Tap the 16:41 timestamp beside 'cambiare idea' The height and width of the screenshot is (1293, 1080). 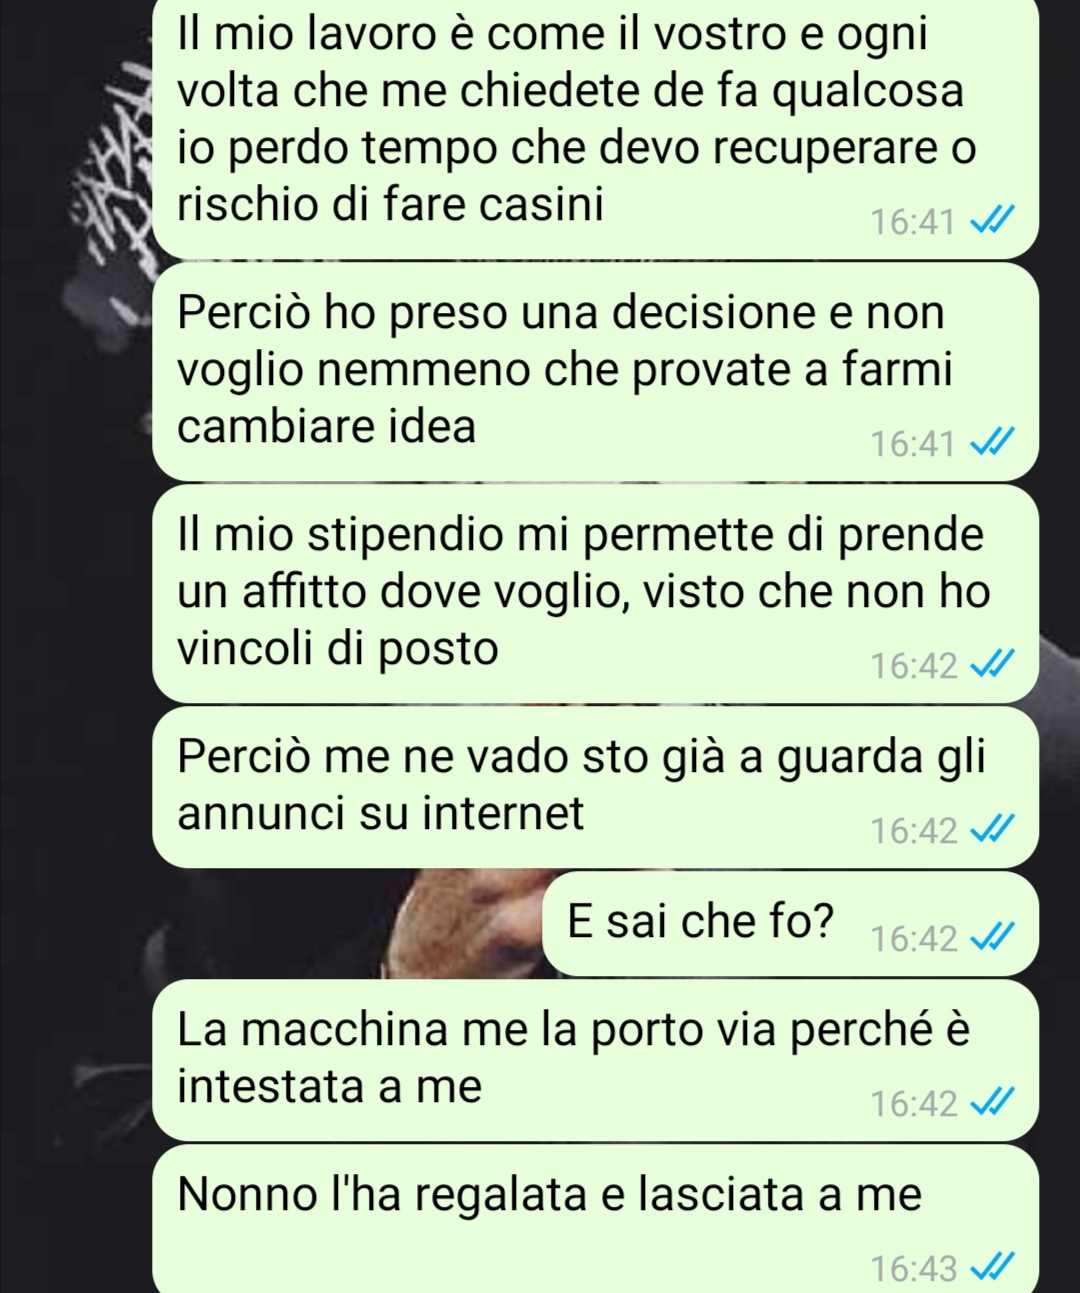coord(913,443)
